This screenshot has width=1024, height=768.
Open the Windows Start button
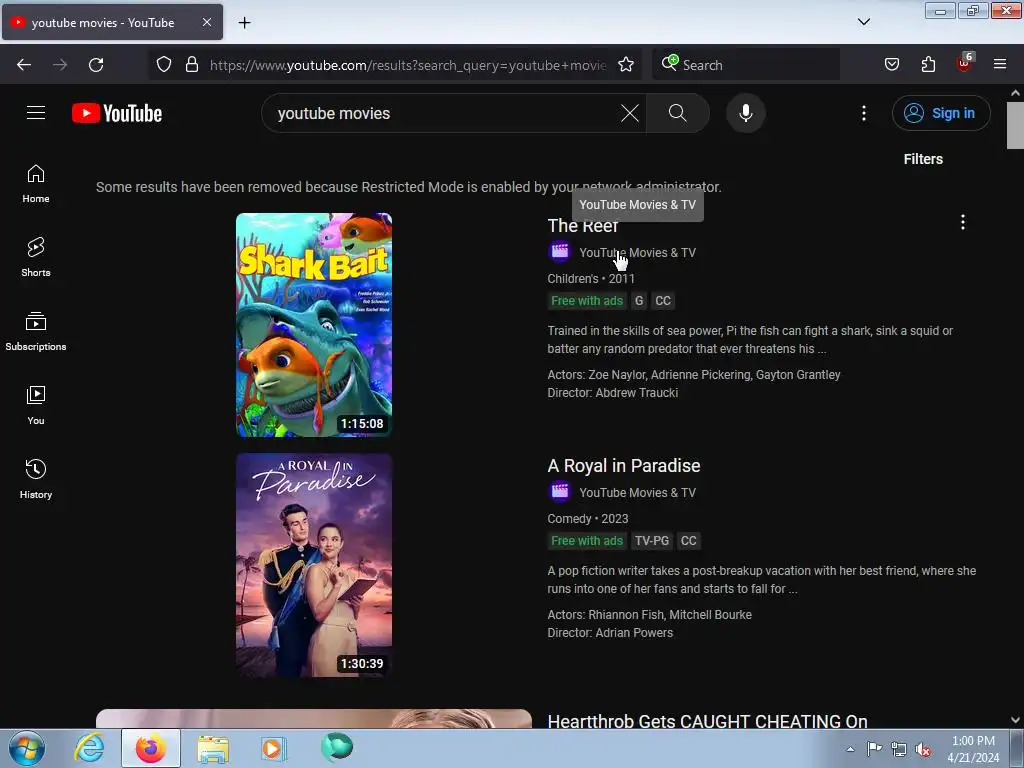tap(27, 748)
